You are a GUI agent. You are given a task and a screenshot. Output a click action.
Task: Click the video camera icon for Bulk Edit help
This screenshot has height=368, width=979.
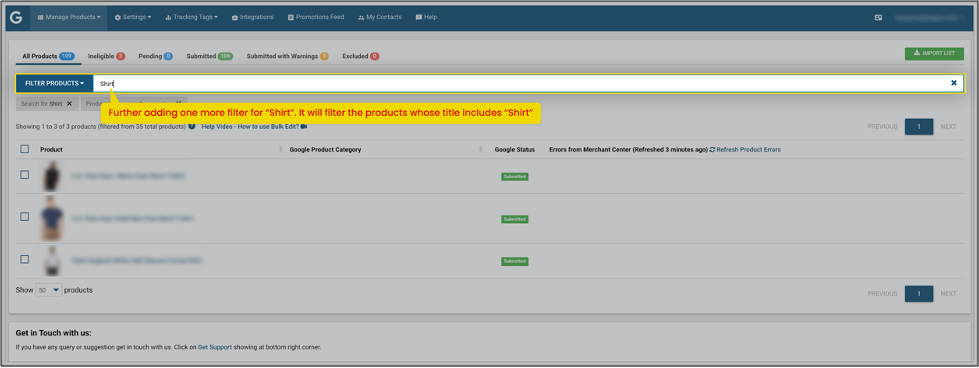click(304, 126)
